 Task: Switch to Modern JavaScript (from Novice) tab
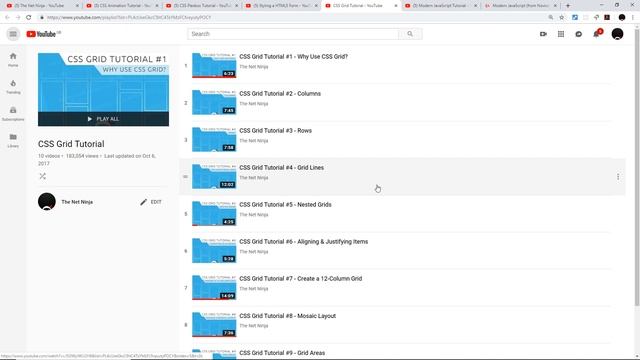[519, 6]
